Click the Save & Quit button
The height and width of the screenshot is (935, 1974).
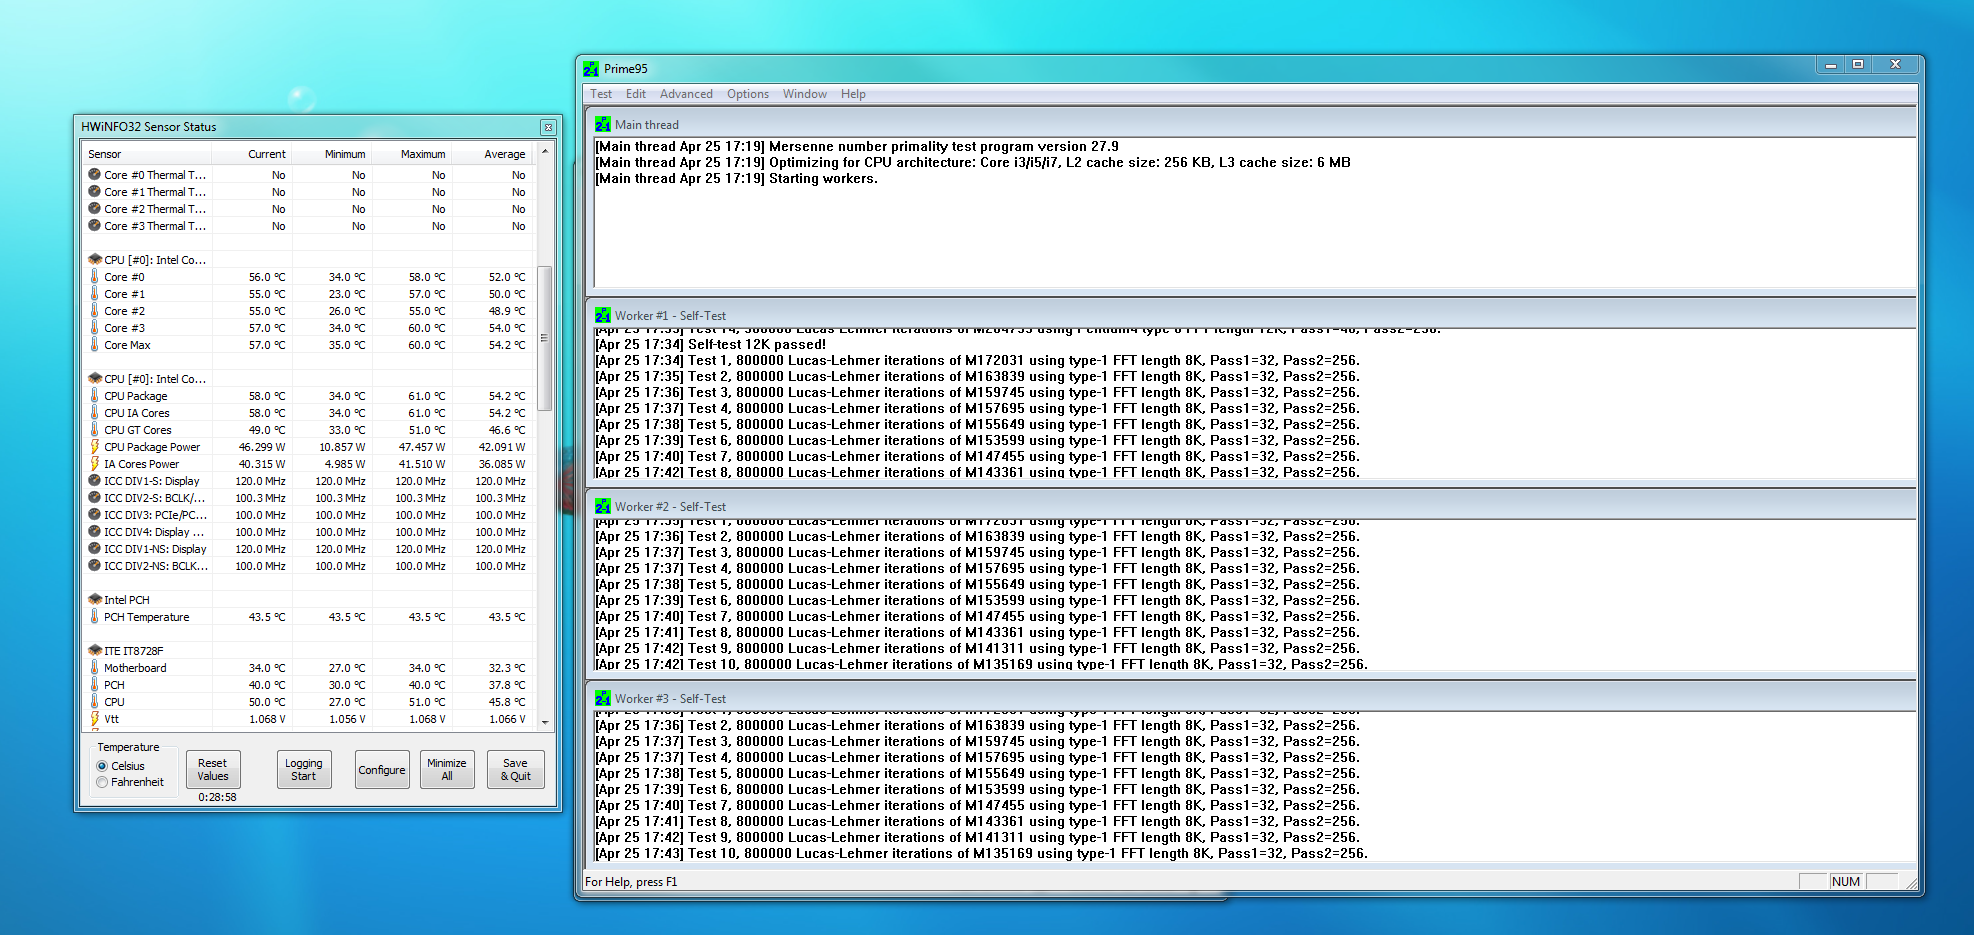(516, 770)
